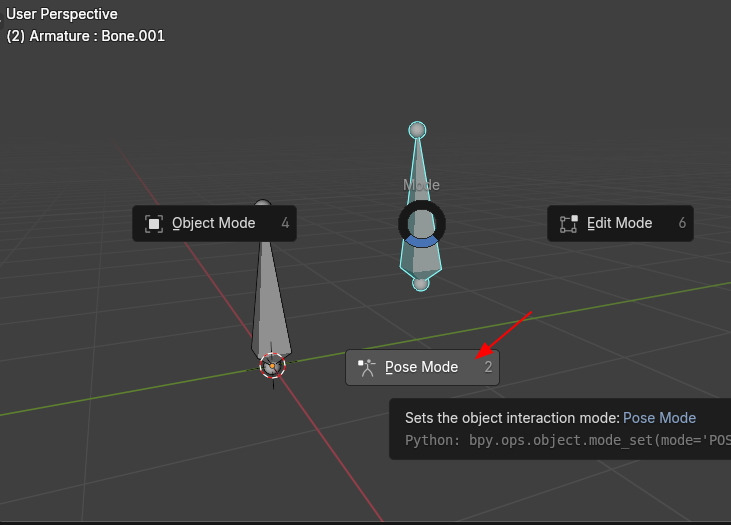Click the 3D cursor at the origin

coord(272,366)
